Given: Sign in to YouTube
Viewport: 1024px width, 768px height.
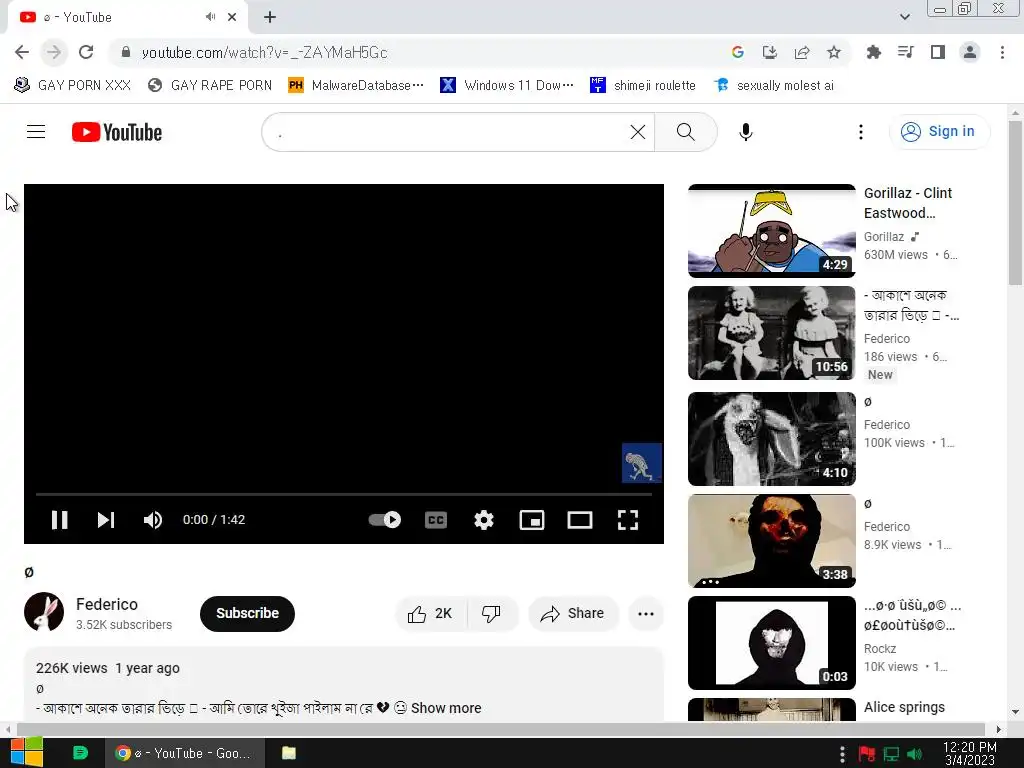Looking at the screenshot, I should point(939,131).
